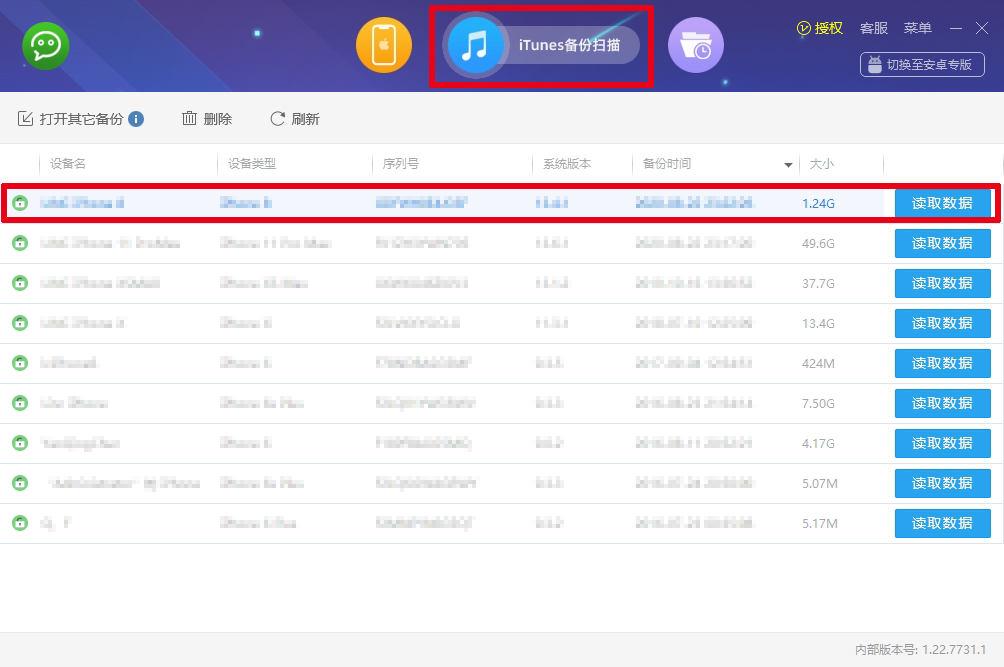Click the 设备名 column header
The height and width of the screenshot is (667, 1004).
(68, 164)
